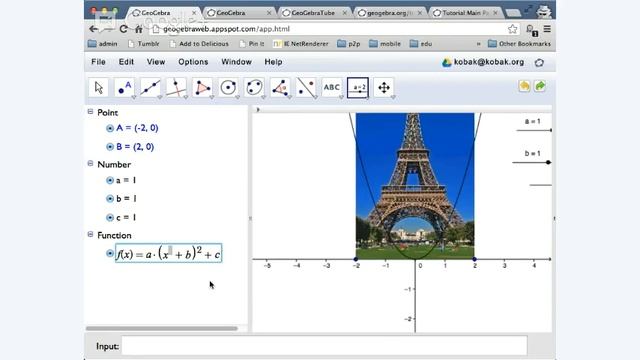This screenshot has width=640, height=360.
Task: Collapse the Point category
Action: pyautogui.click(x=91, y=111)
